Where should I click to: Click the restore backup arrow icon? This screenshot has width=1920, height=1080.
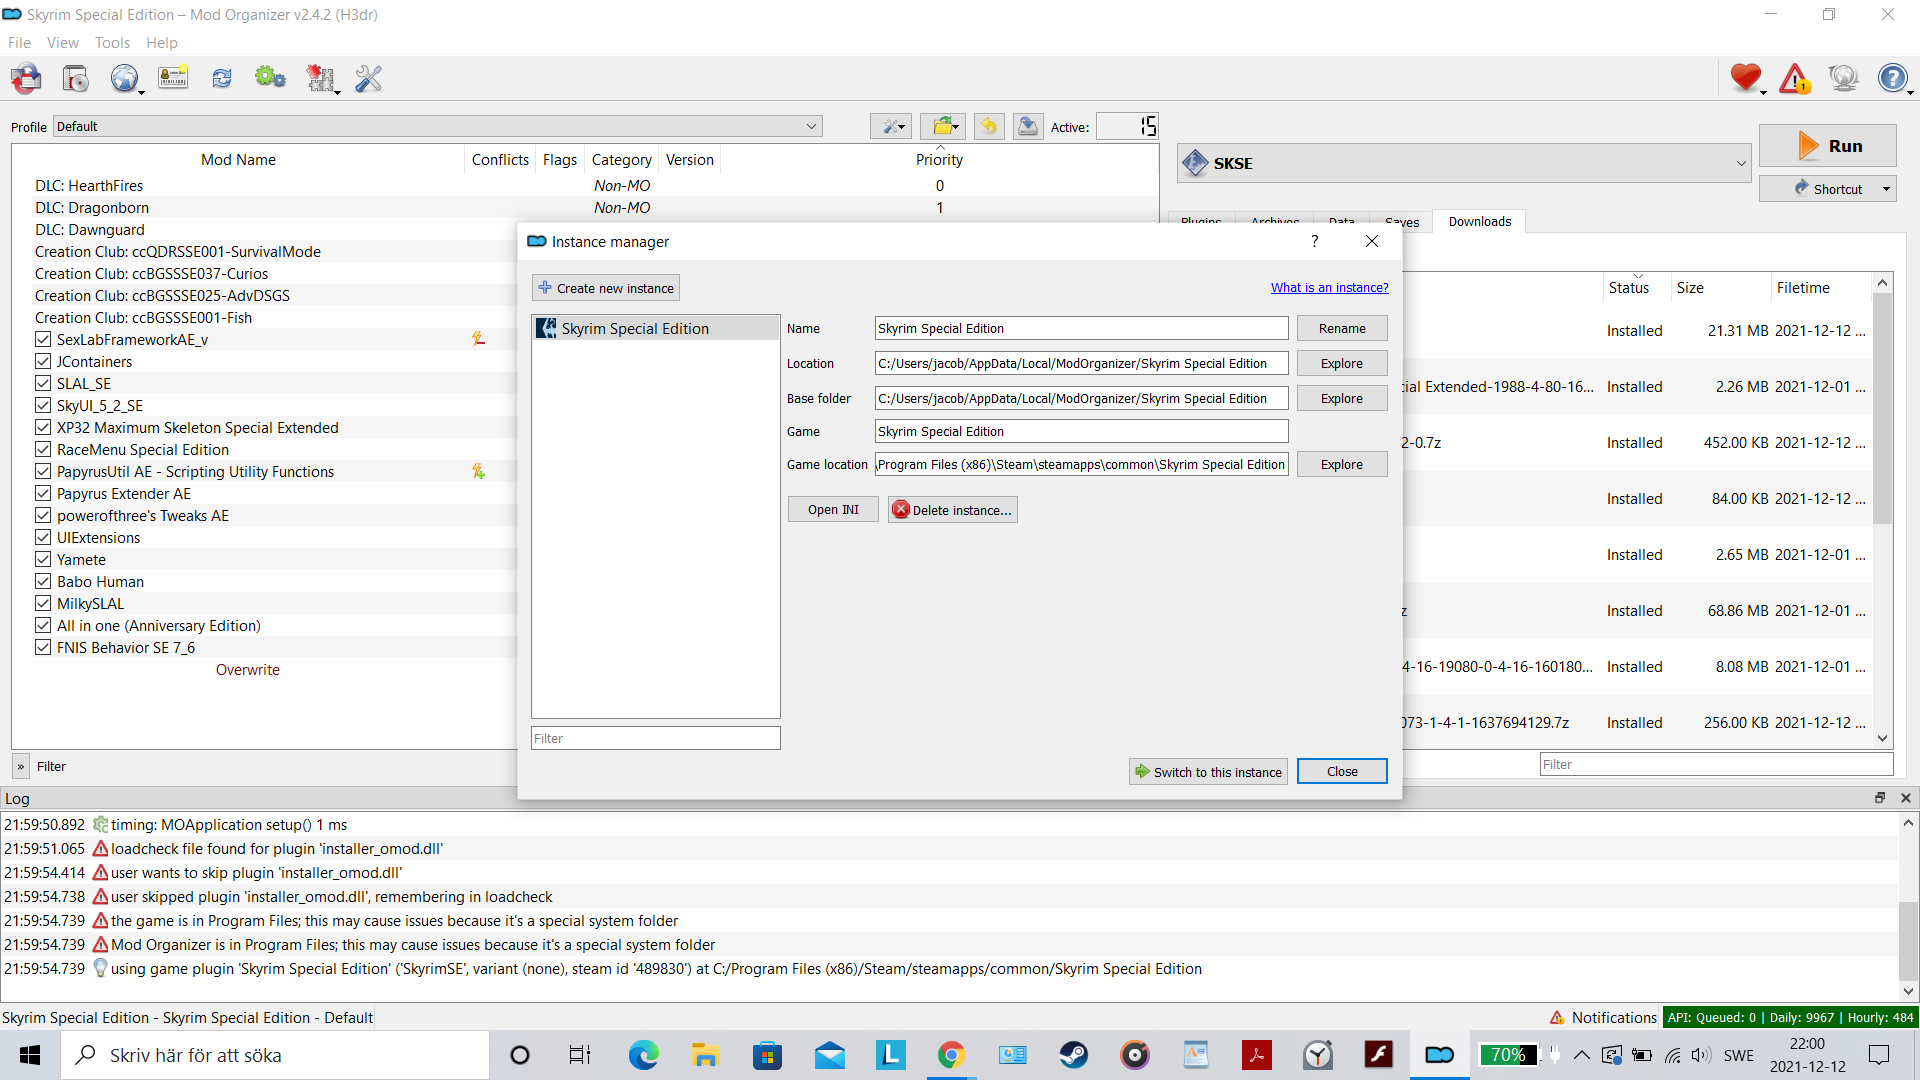[988, 126]
